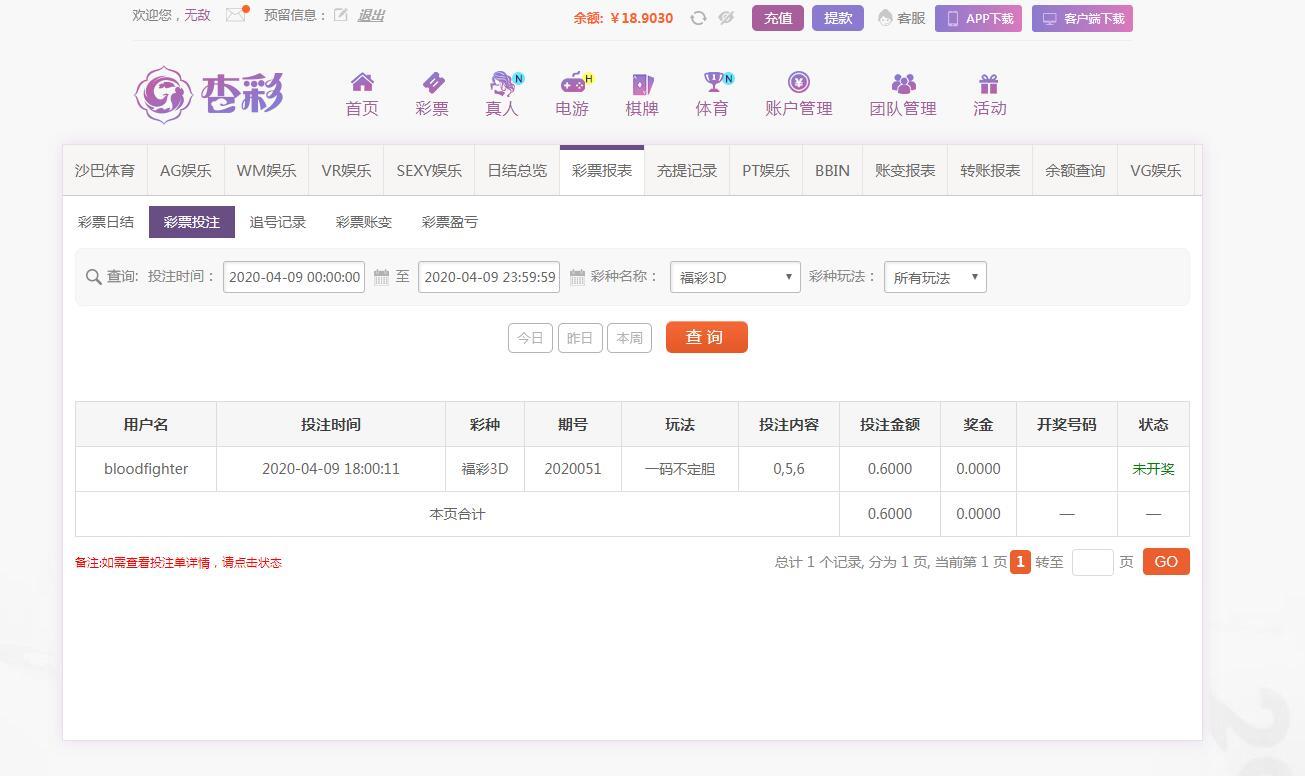
Task: Click the 杏彩 site logo
Action: click(x=209, y=95)
